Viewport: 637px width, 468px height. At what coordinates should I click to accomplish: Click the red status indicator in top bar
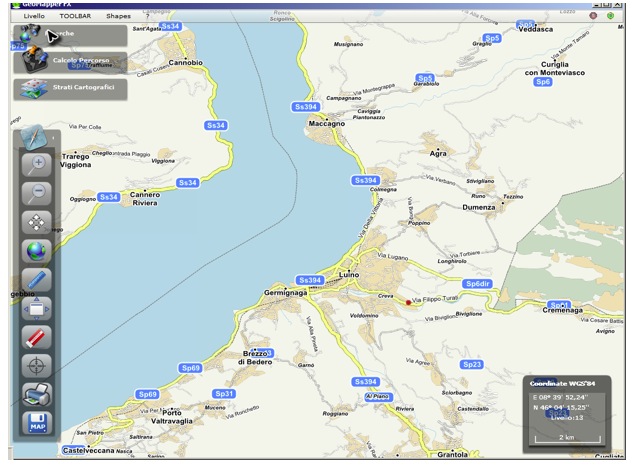(593, 16)
